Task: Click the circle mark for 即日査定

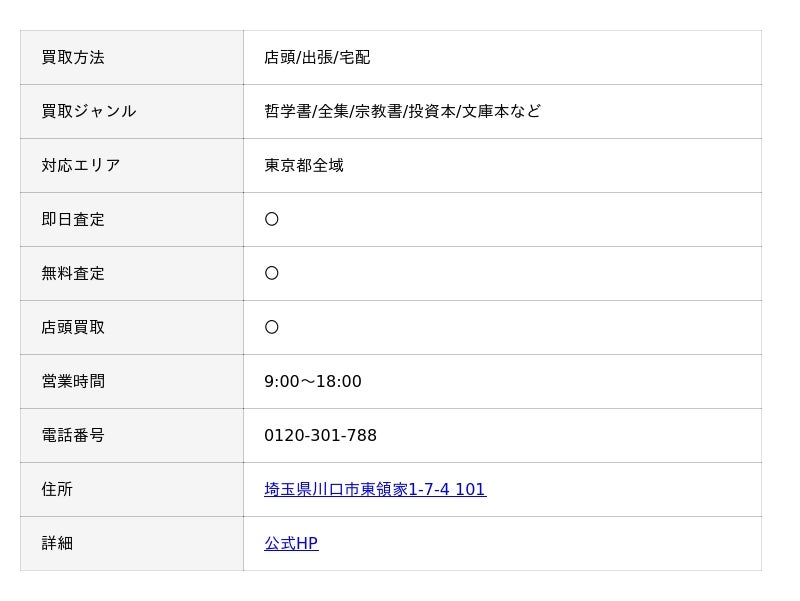Action: (272, 220)
